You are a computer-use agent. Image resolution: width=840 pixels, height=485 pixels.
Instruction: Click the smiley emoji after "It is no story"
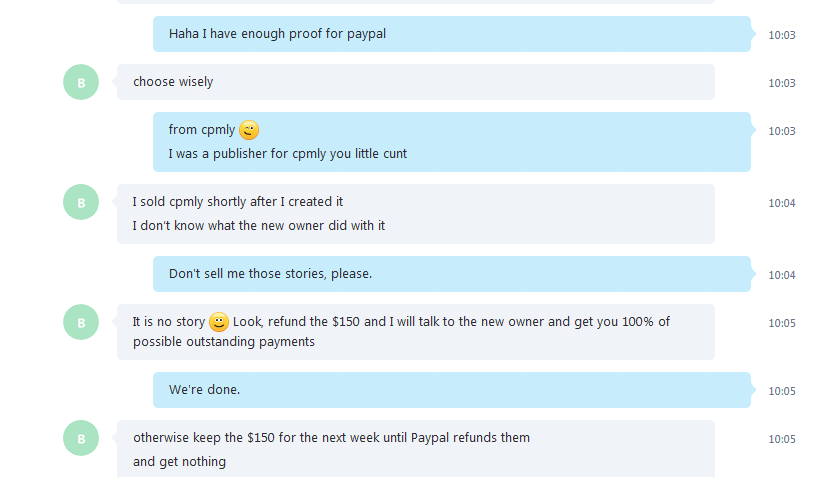click(219, 322)
